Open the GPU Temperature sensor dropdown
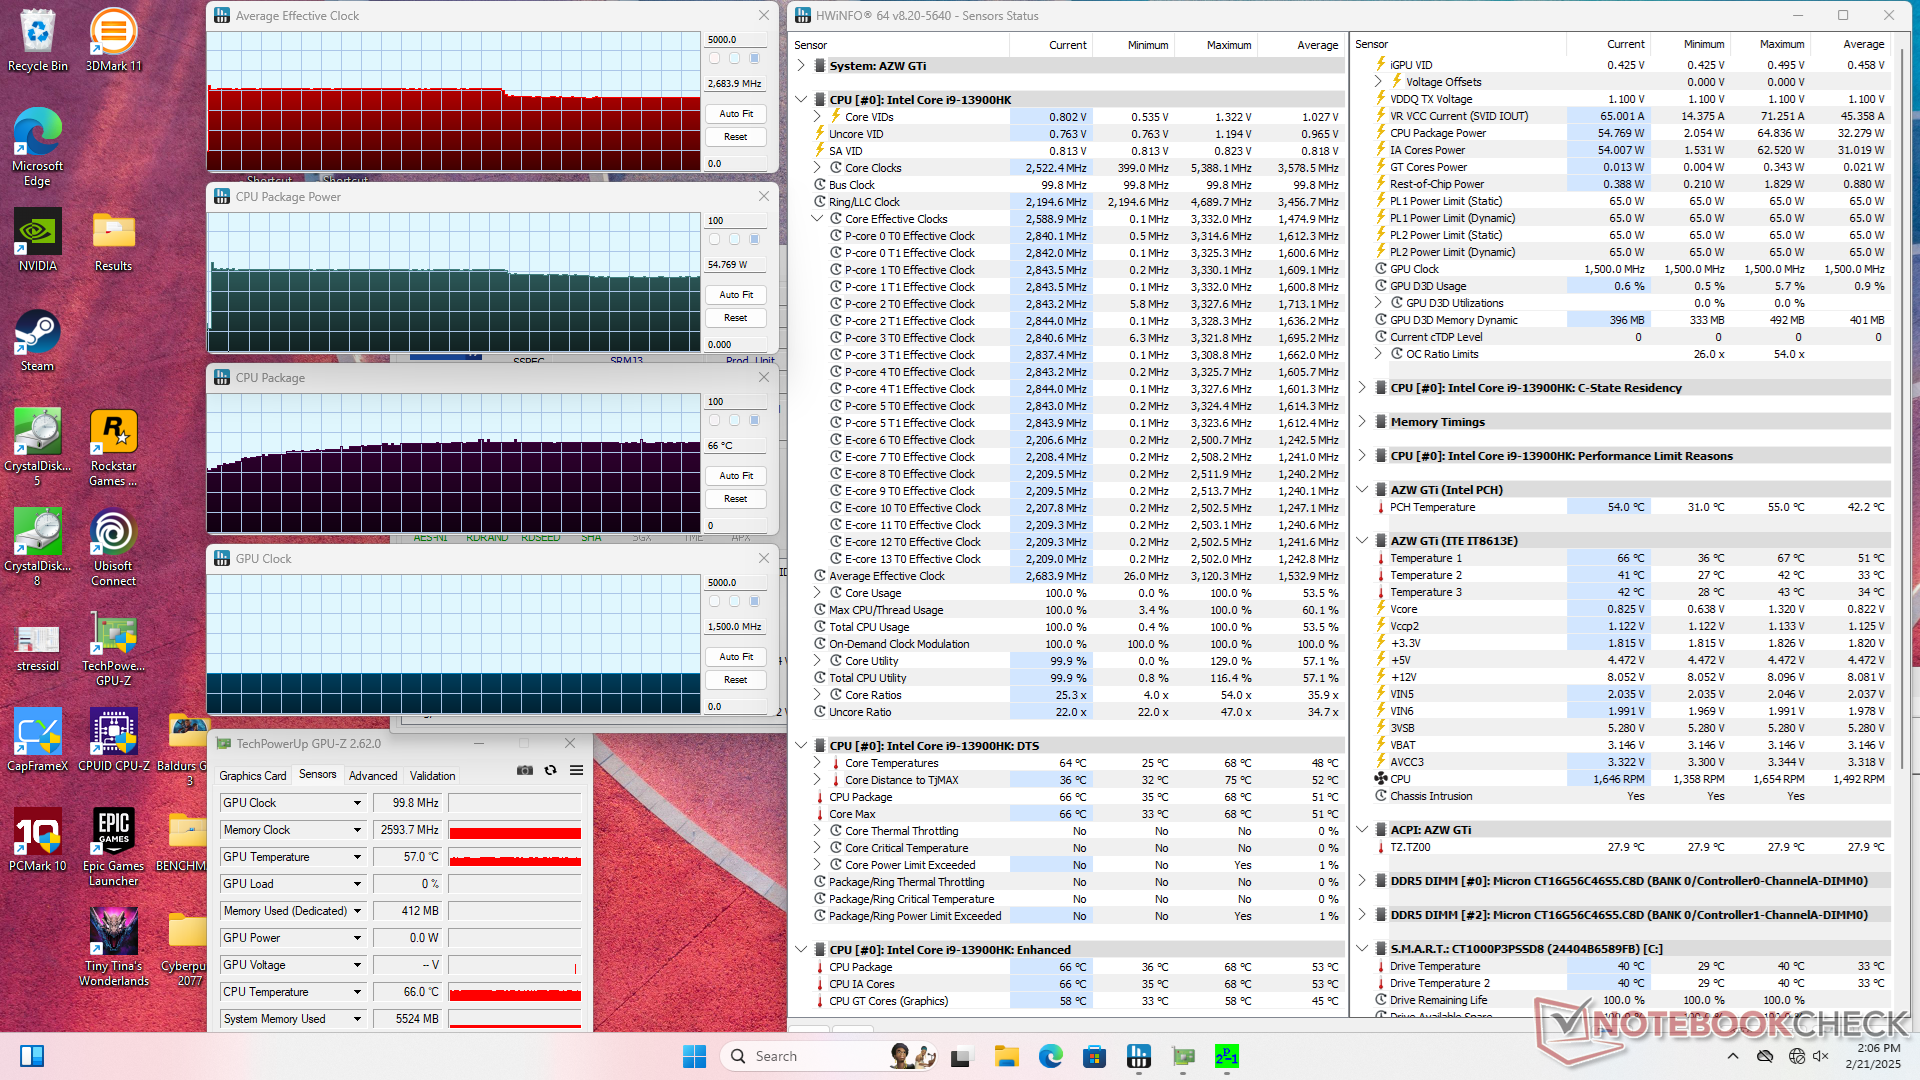1920x1080 pixels. 357,857
